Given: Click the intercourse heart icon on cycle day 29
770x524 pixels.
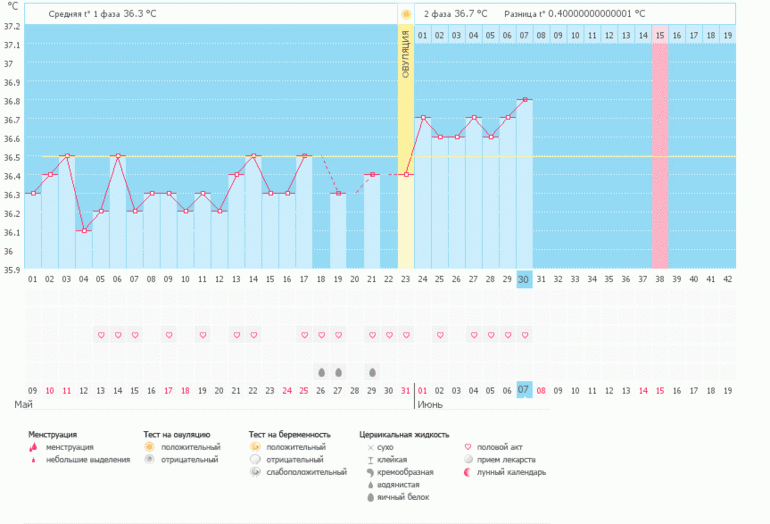Looking at the screenshot, I should 508,335.
